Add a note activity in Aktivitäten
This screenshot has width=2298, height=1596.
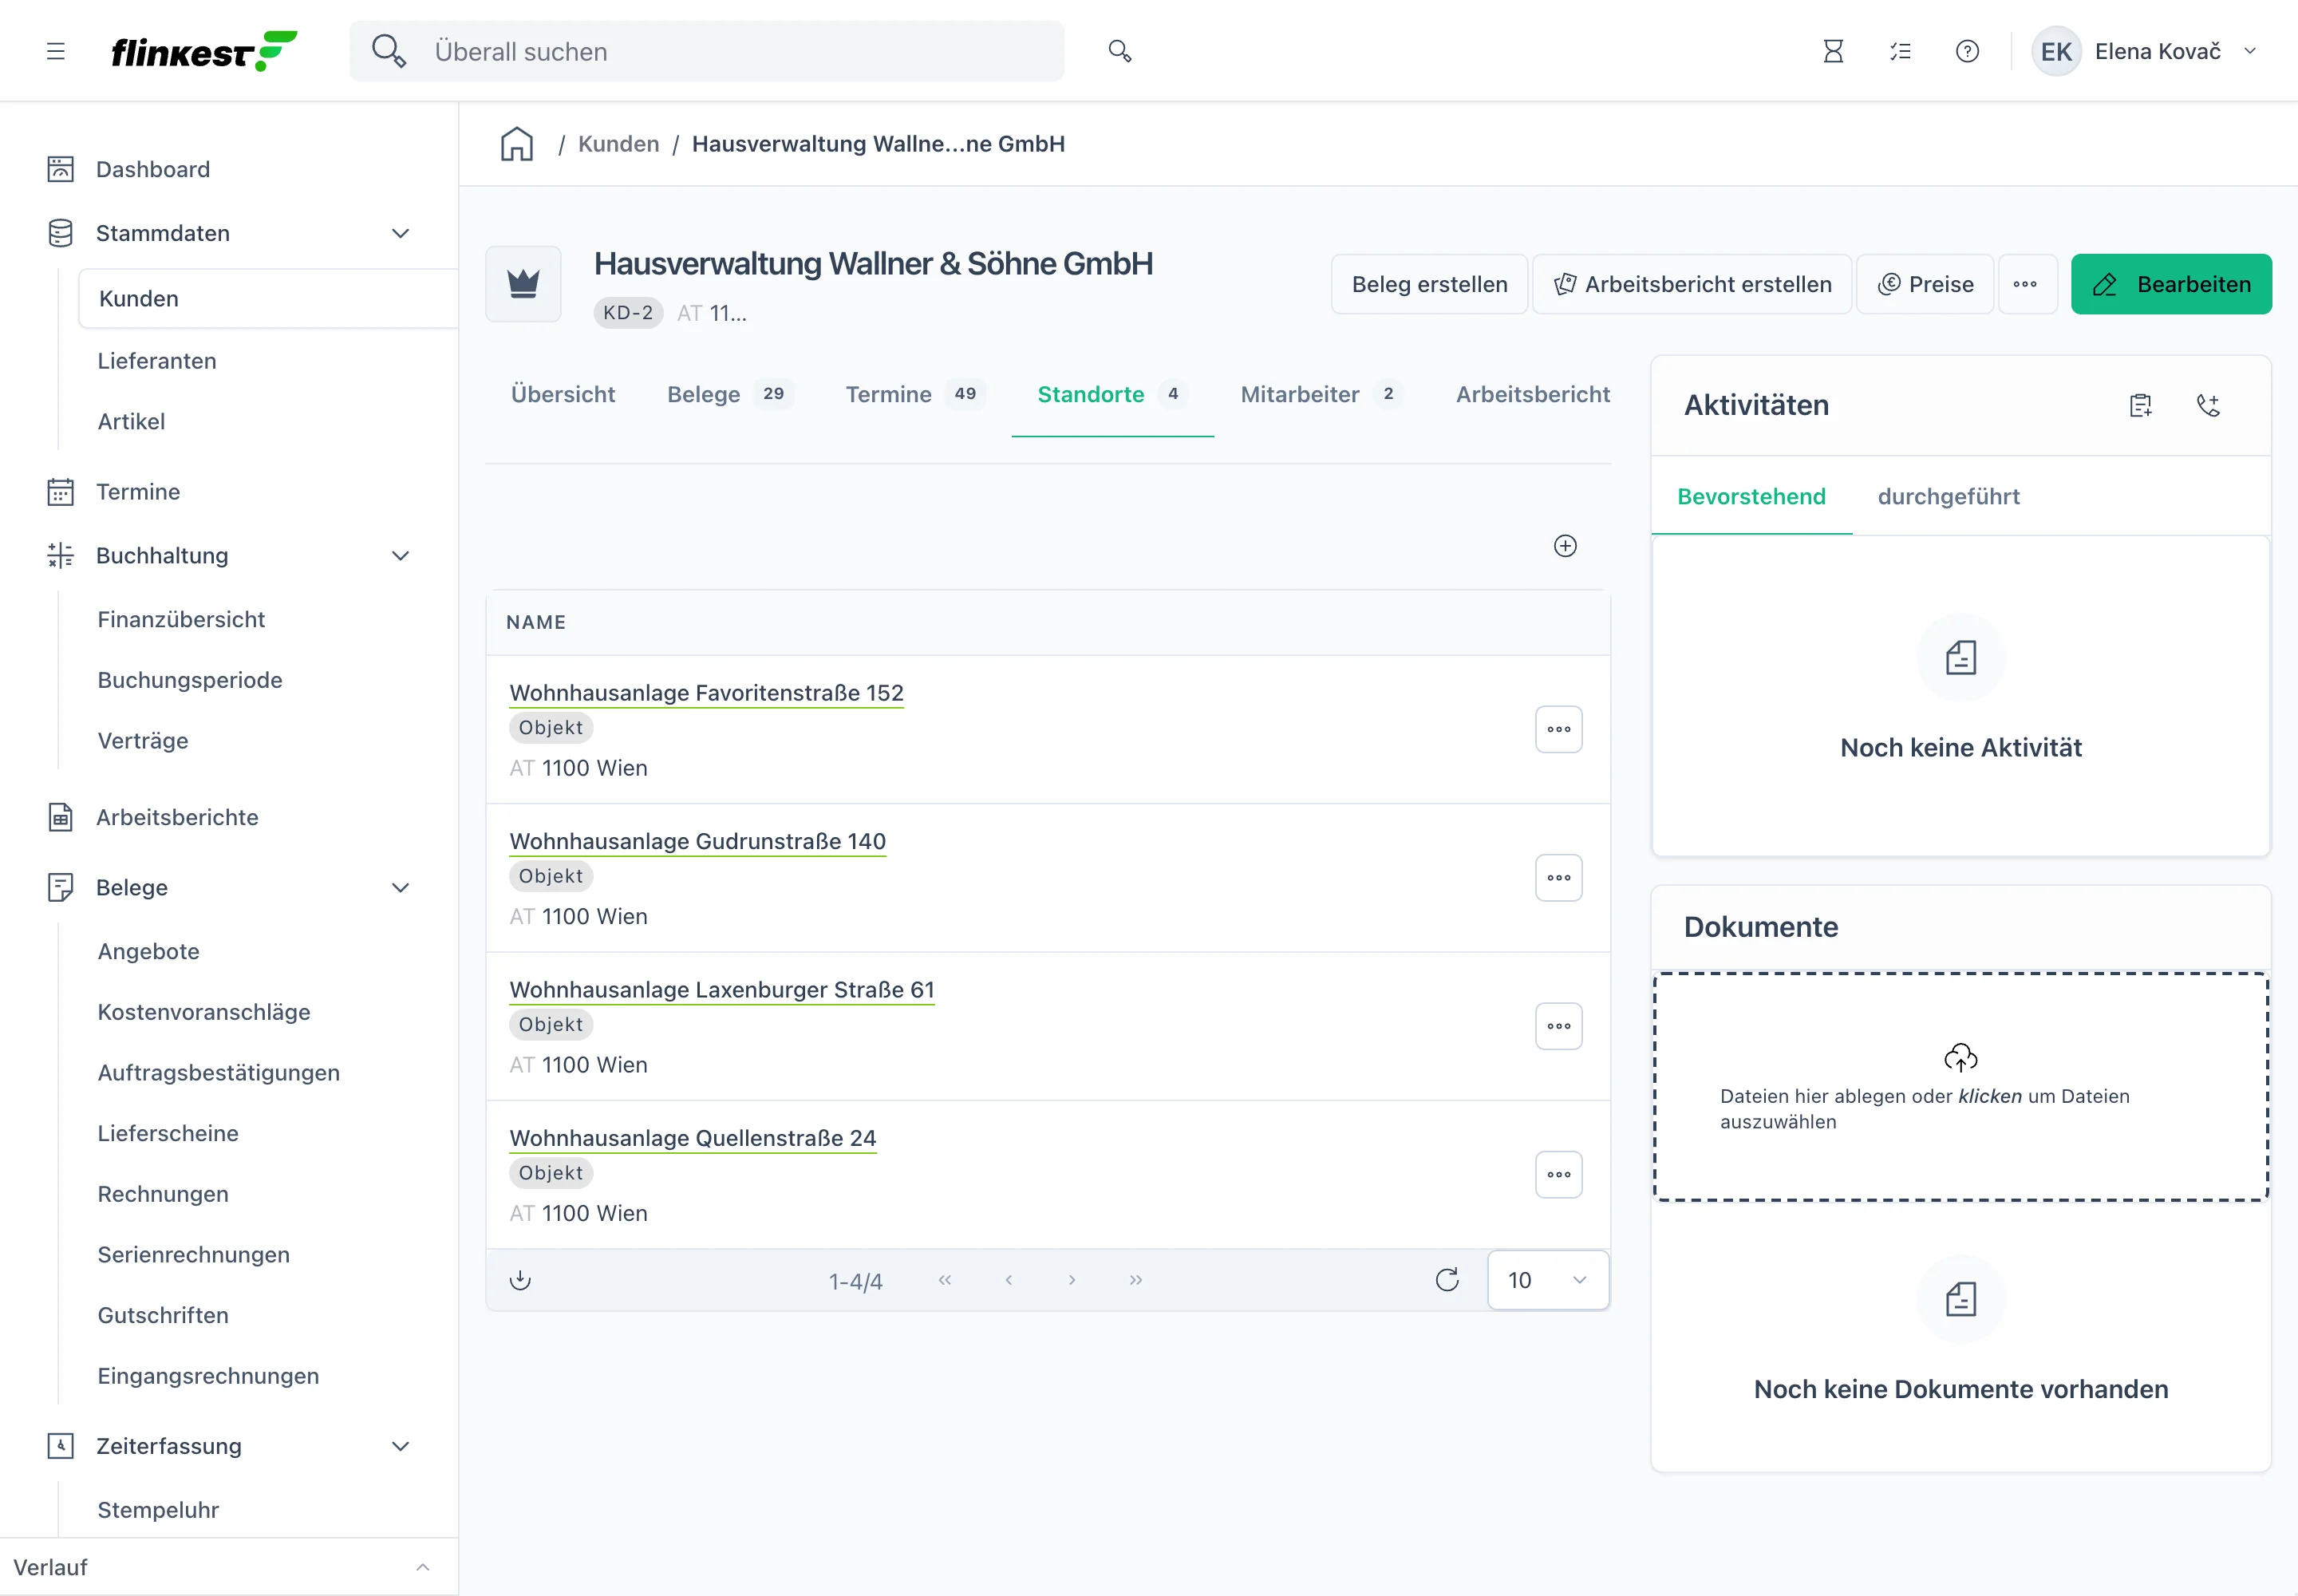[2140, 405]
